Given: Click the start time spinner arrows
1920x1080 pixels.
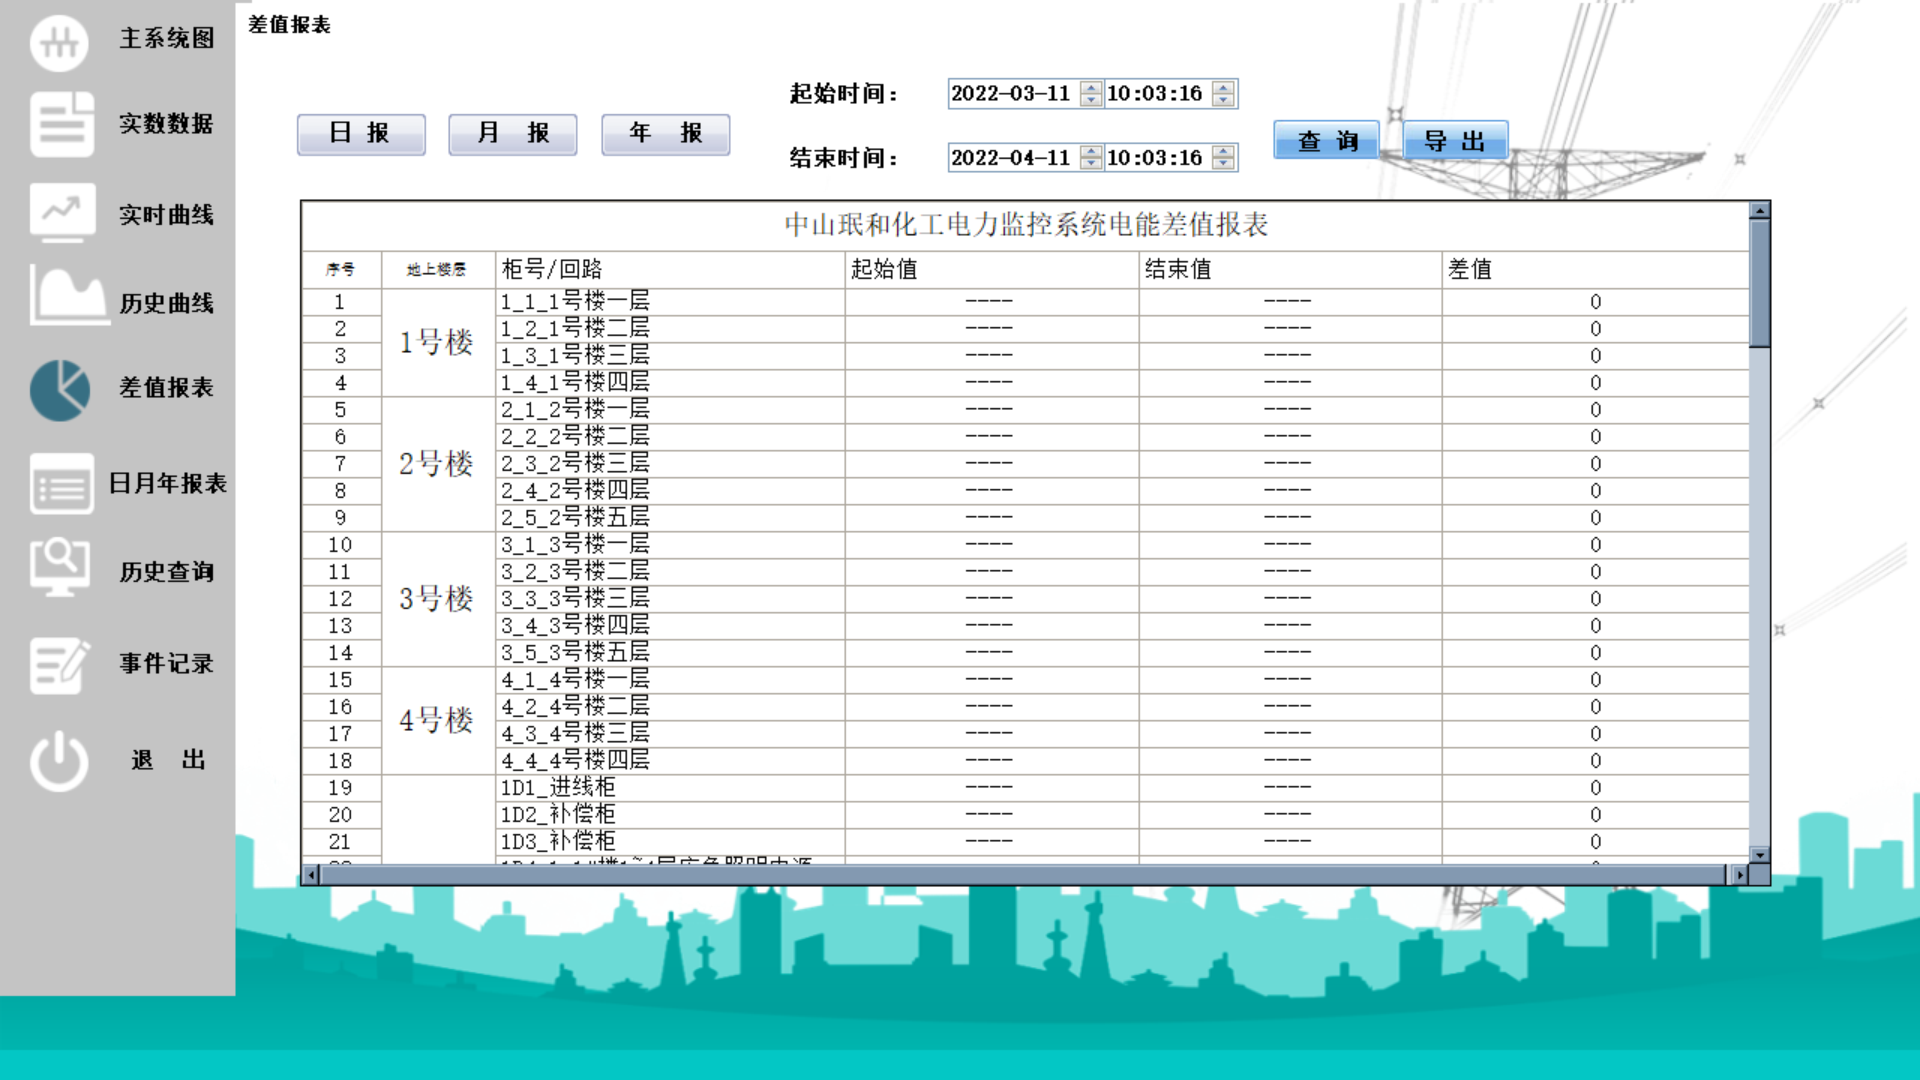Looking at the screenshot, I should tap(1222, 93).
